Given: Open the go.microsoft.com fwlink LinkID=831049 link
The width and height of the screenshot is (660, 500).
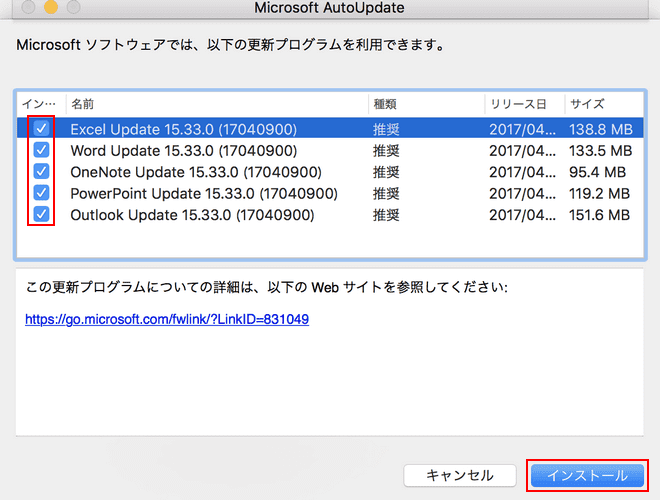Looking at the screenshot, I should pos(167,319).
